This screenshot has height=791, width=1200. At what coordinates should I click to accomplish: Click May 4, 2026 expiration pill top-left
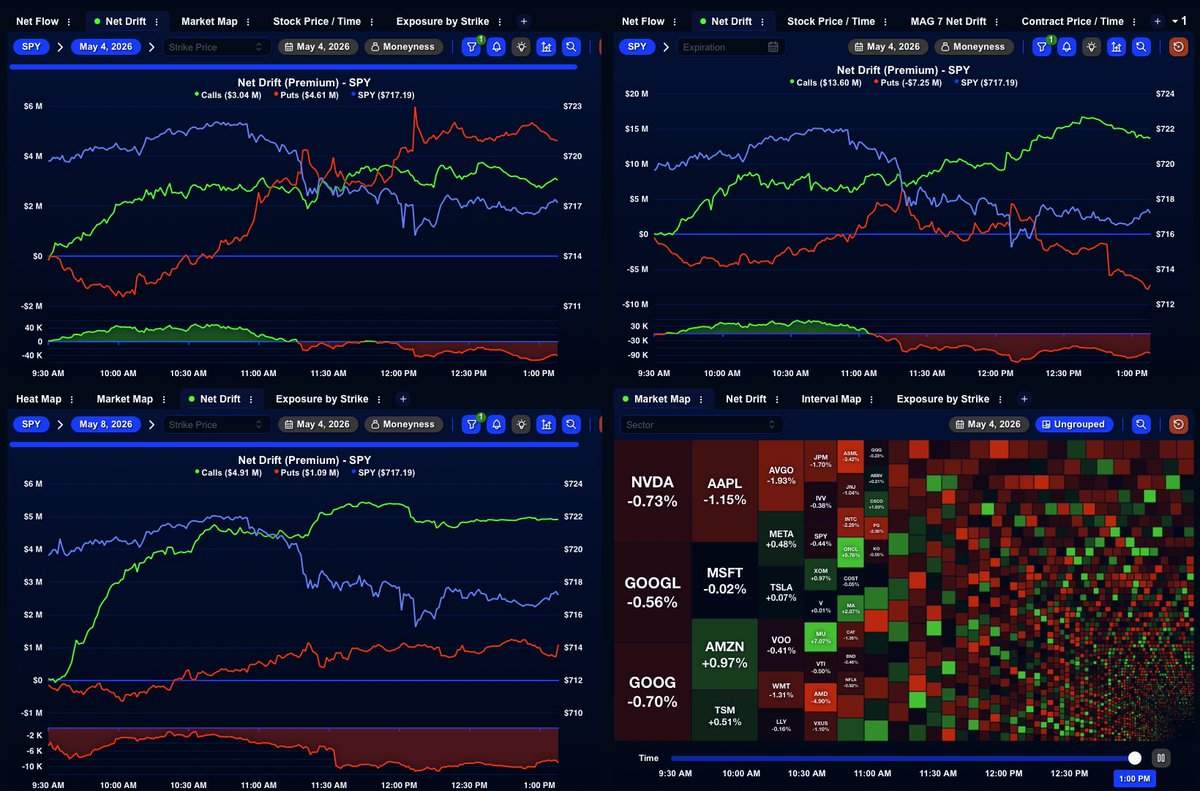point(106,46)
